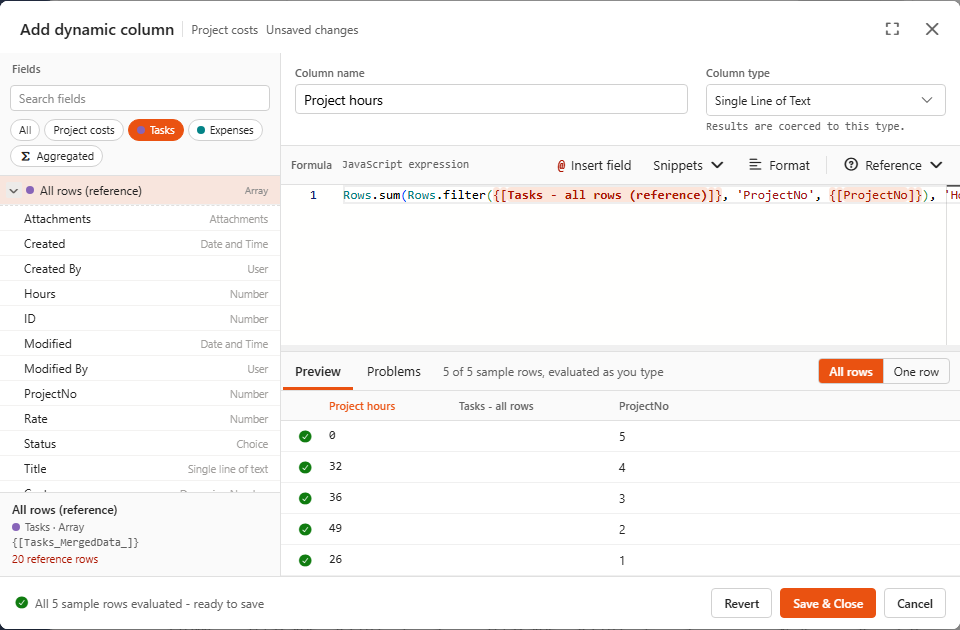Open the Preview tab
This screenshot has height=630, width=960.
(318, 372)
